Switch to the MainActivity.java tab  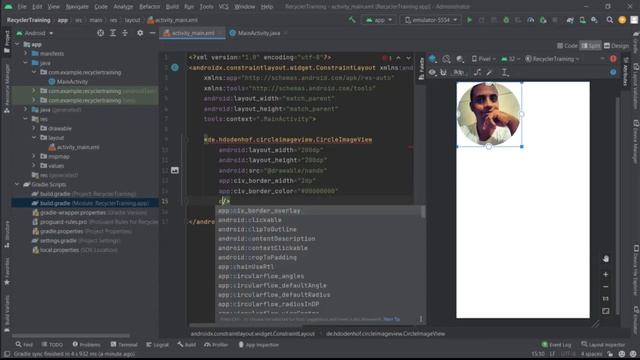259,33
